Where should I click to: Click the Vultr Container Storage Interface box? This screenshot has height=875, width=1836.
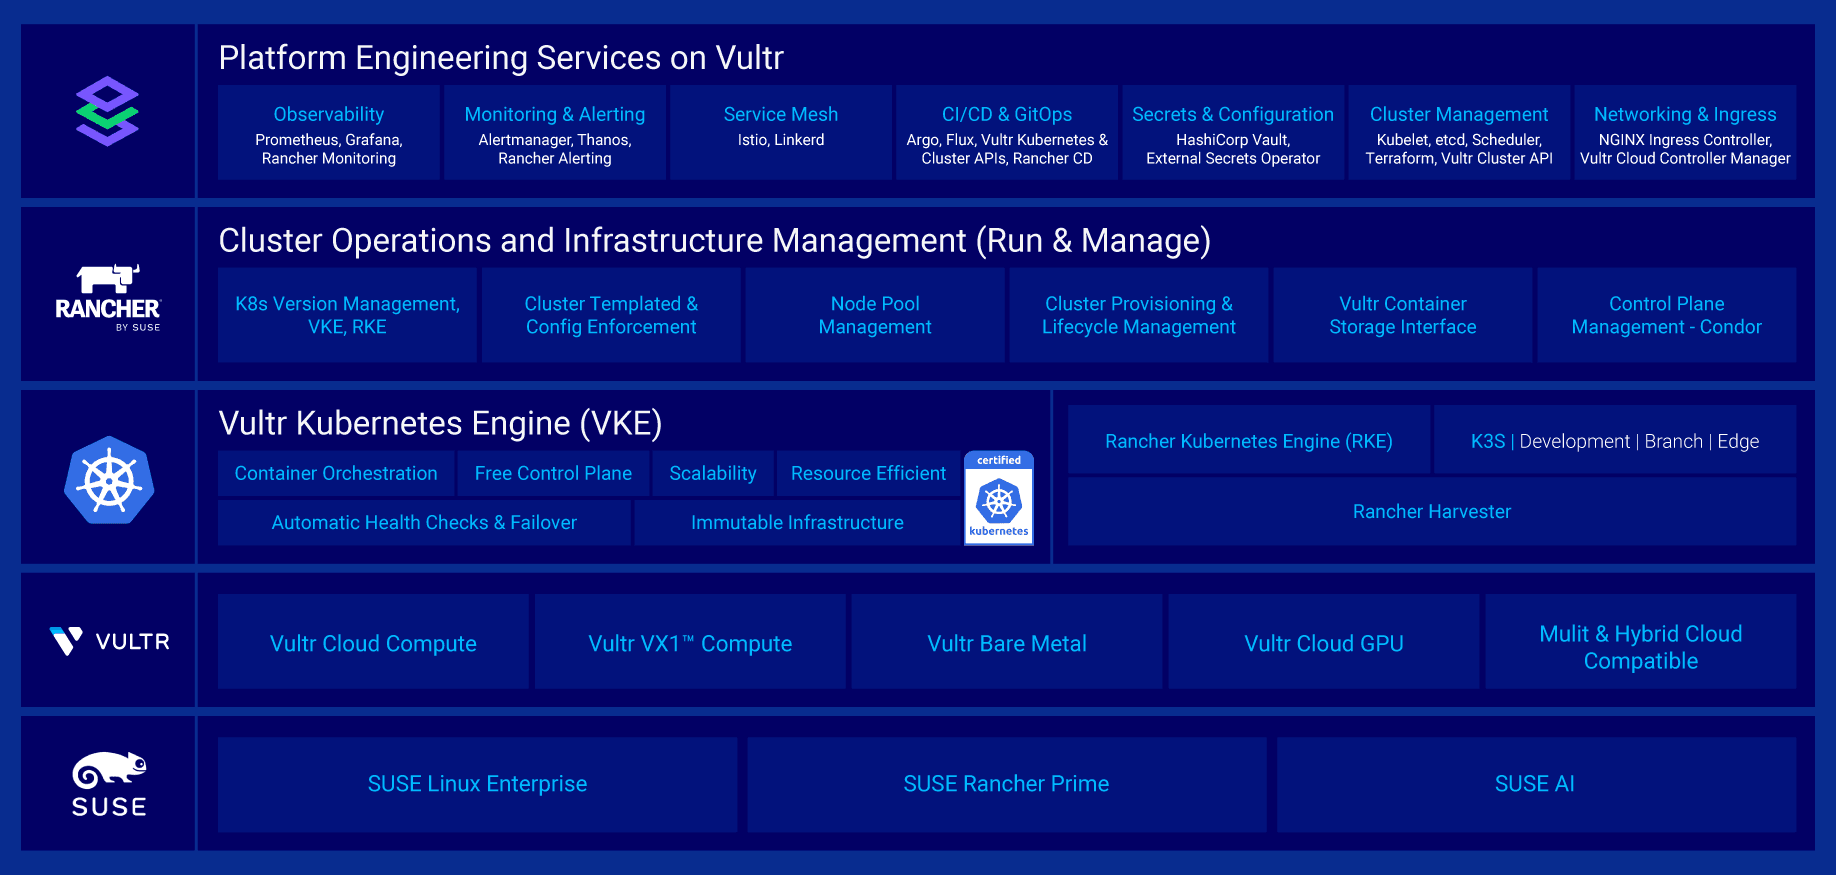point(1402,315)
